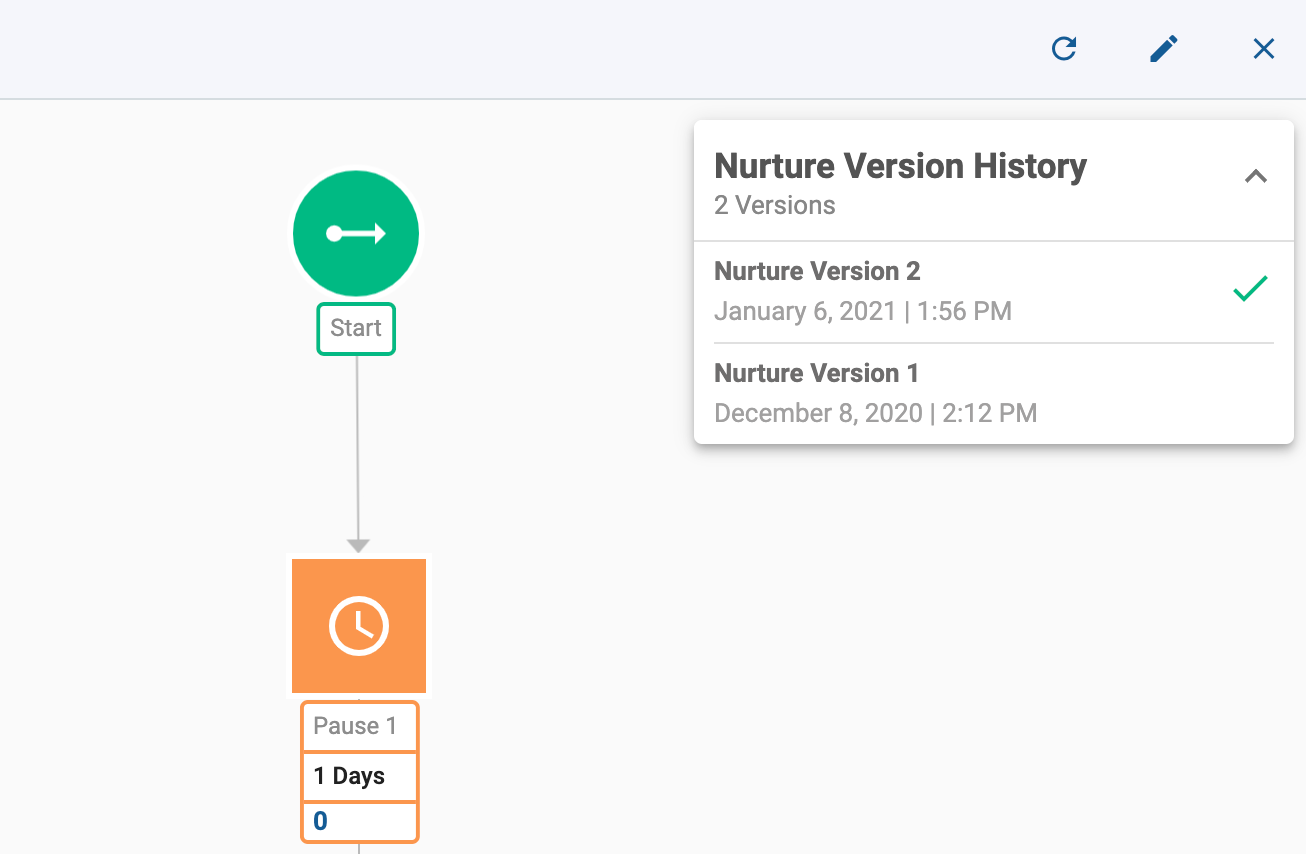Switch to Nurture Version 1
The image size is (1306, 854).
coord(816,374)
